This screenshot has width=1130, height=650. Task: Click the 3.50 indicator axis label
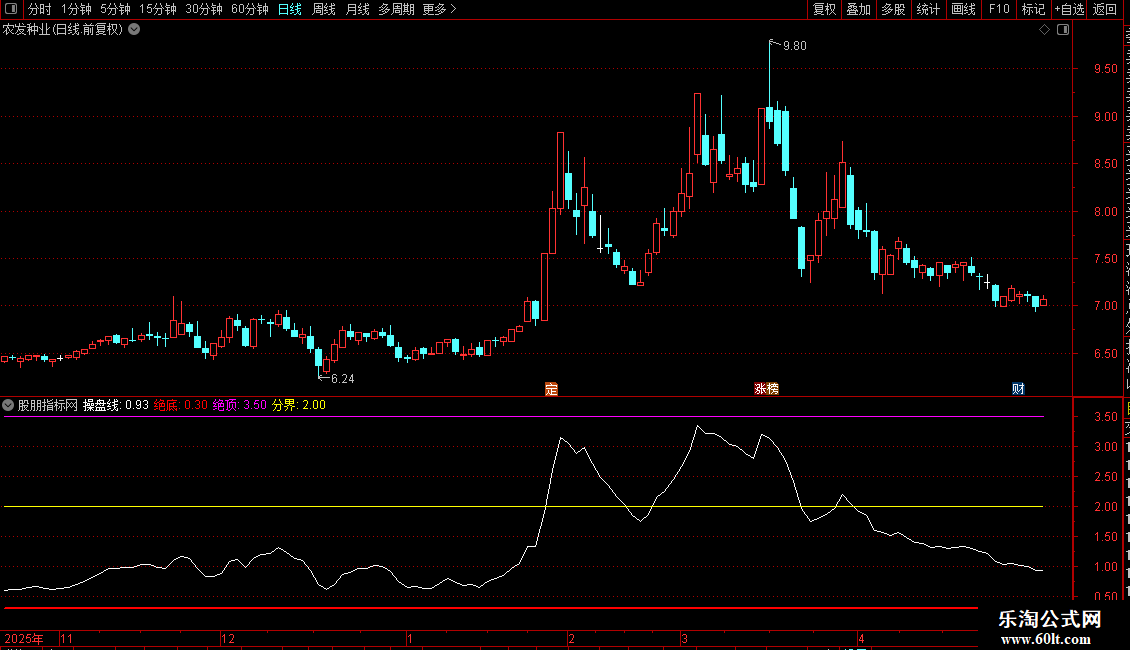click(1105, 417)
